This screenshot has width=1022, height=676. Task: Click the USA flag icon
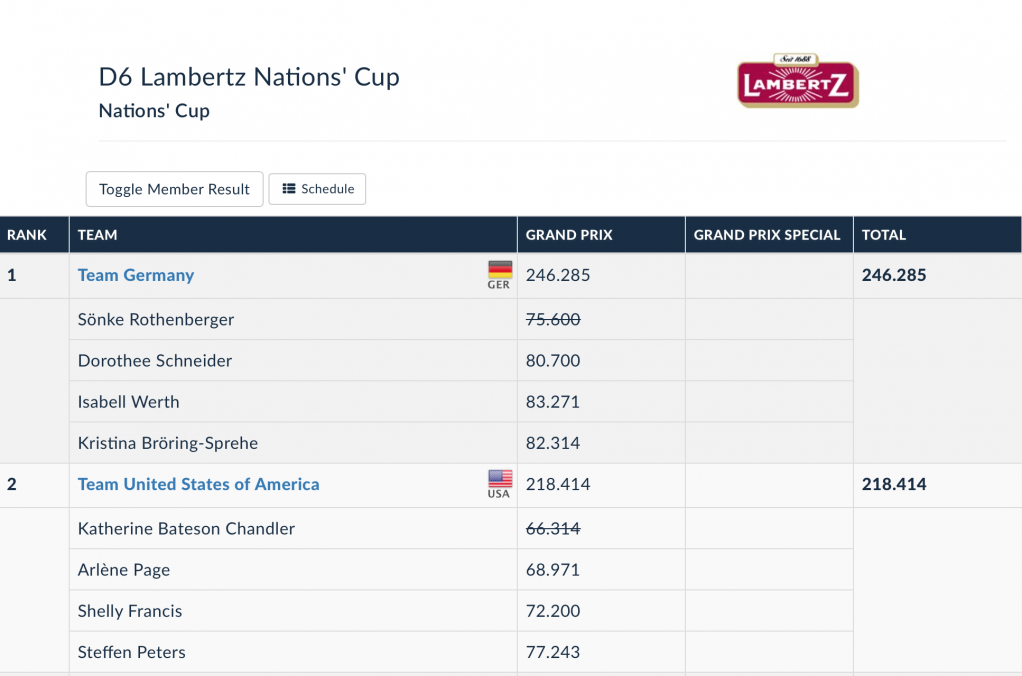(499, 479)
